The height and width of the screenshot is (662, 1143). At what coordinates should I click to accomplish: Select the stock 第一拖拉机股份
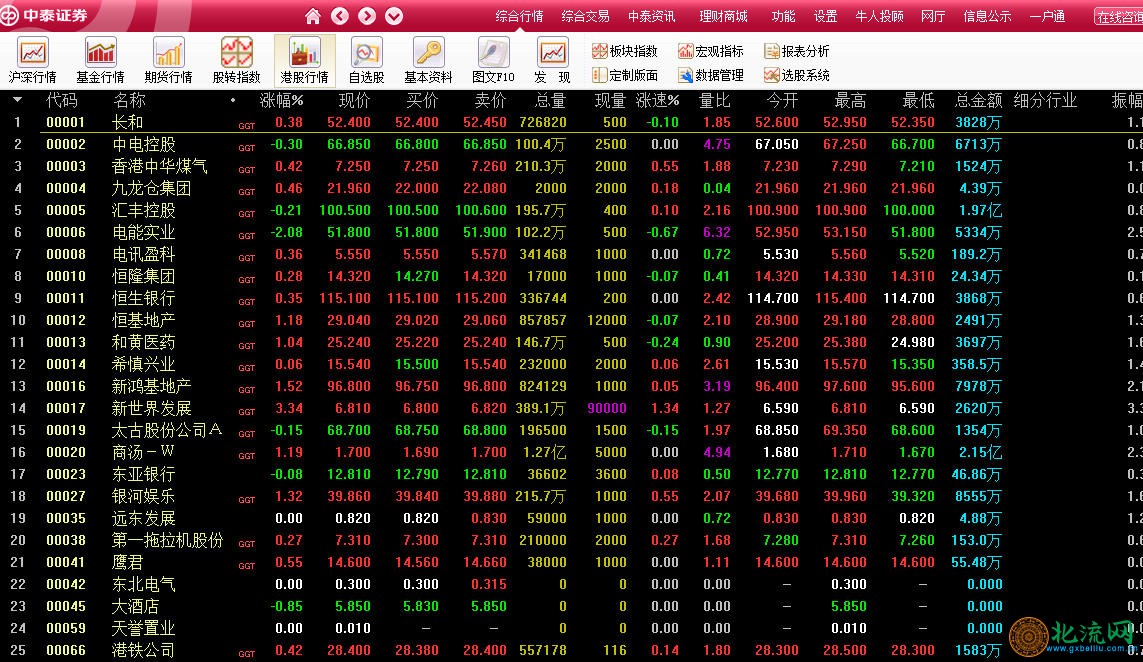pyautogui.click(x=168, y=540)
